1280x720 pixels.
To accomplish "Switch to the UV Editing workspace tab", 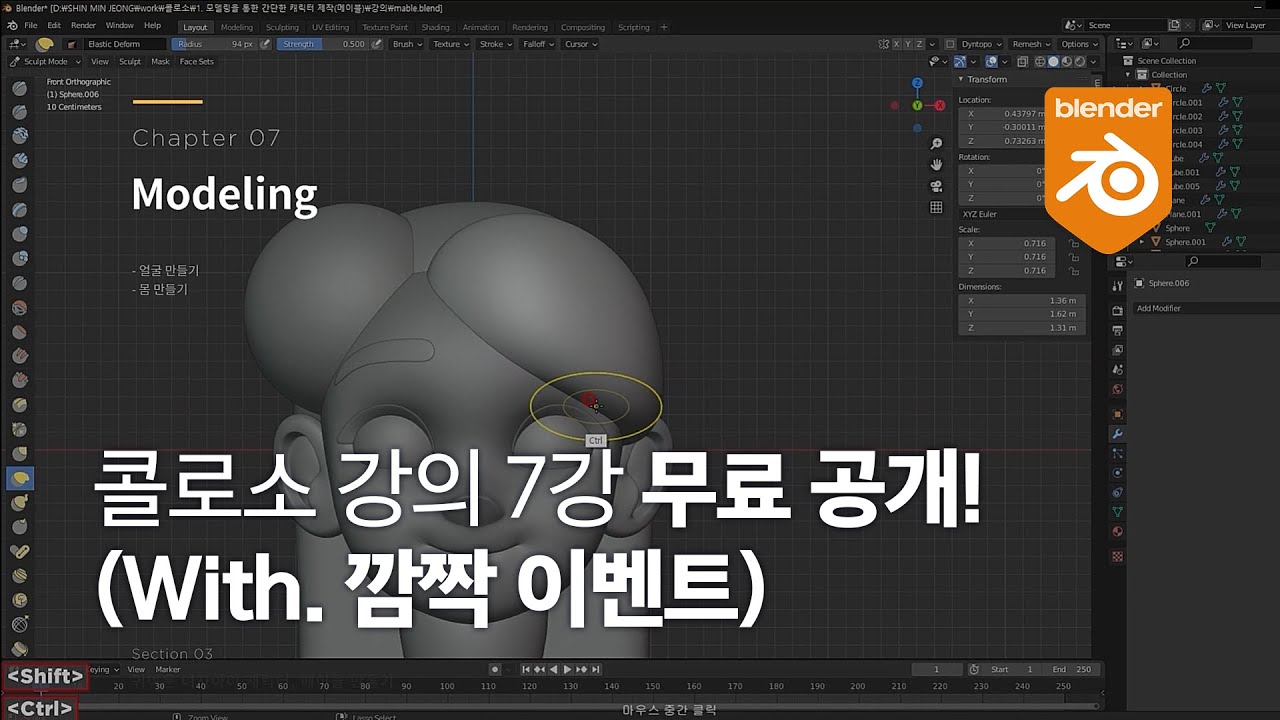I will click(330, 27).
